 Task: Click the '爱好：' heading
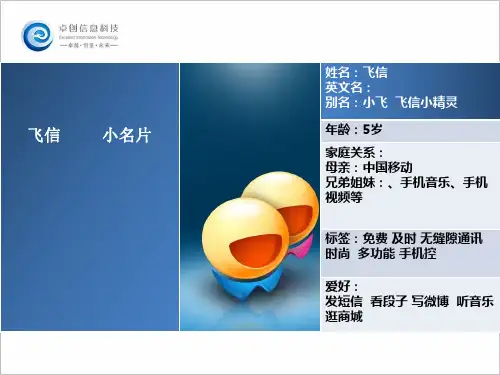[342, 286]
